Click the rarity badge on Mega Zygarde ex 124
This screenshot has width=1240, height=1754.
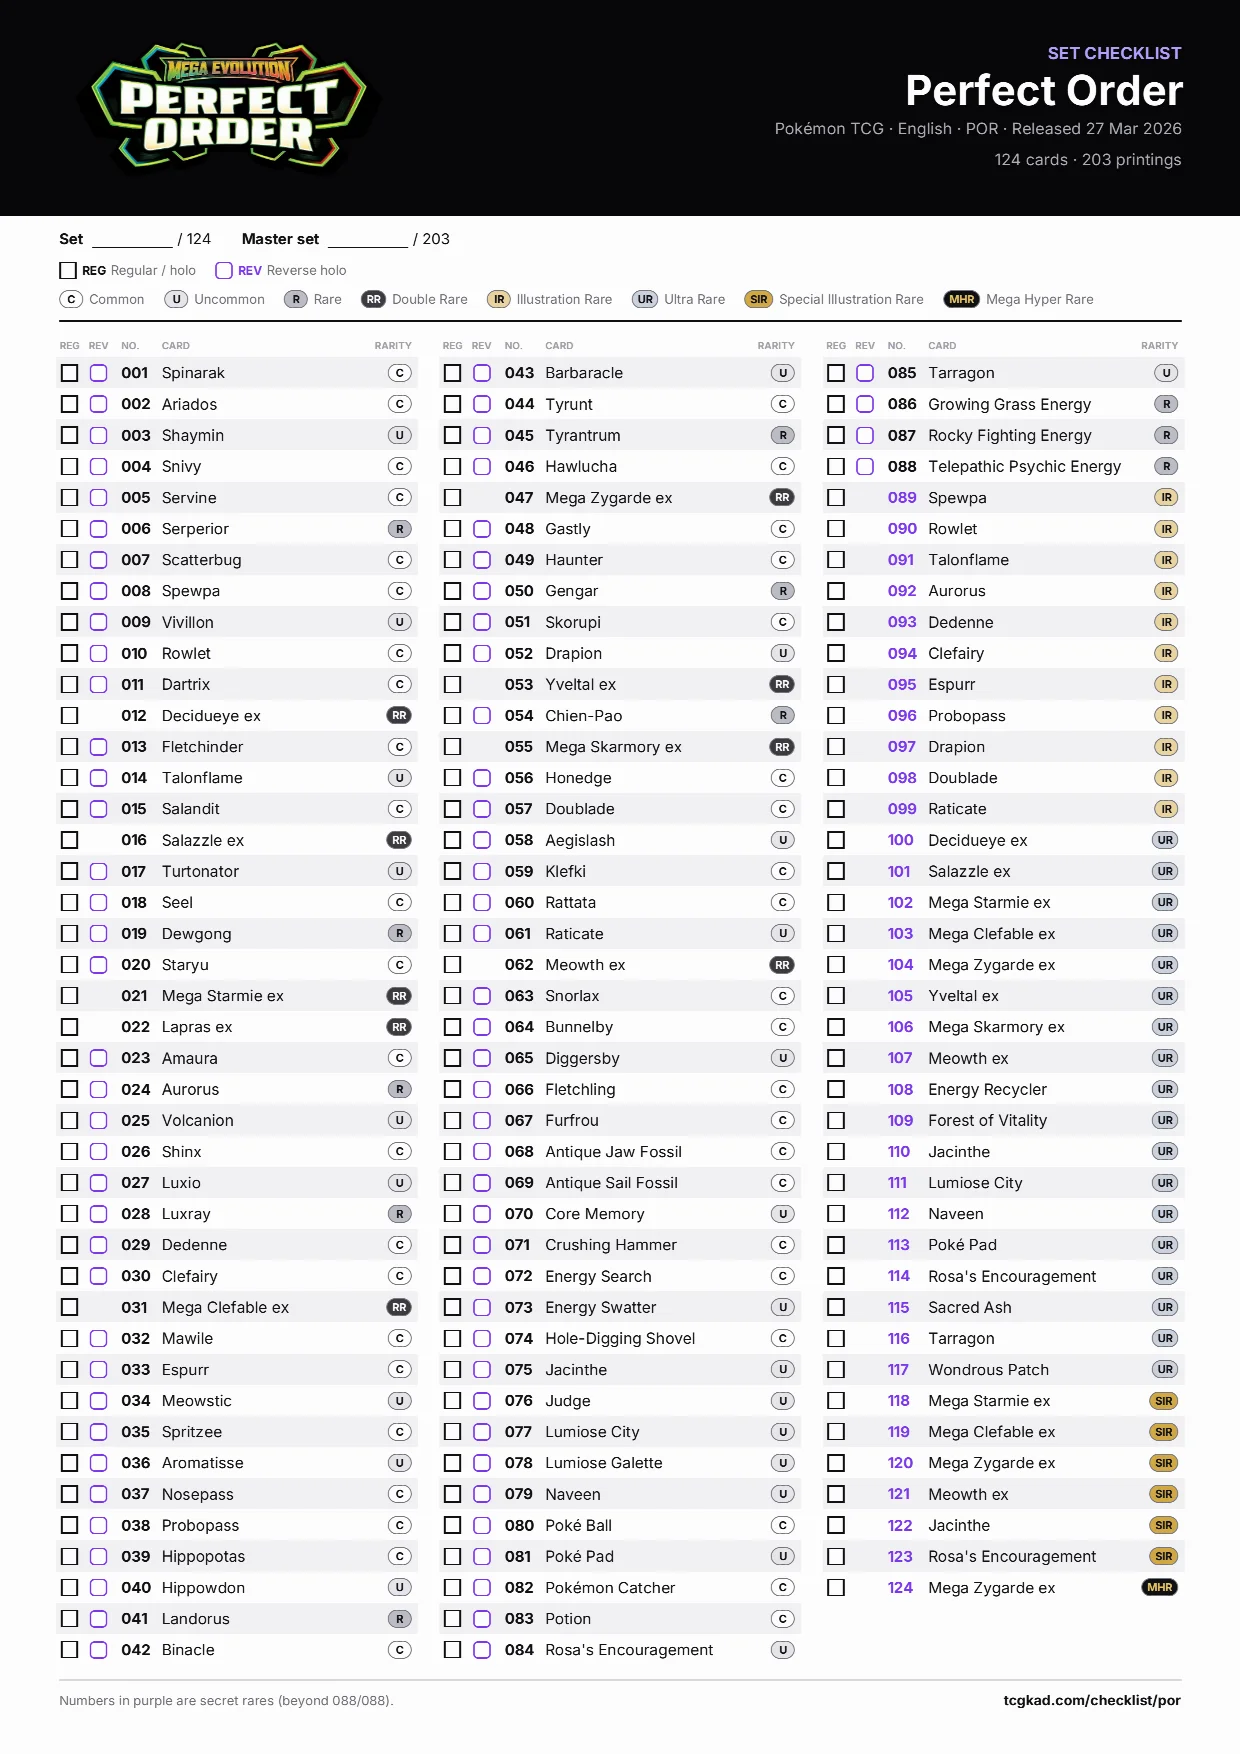(x=1159, y=1587)
